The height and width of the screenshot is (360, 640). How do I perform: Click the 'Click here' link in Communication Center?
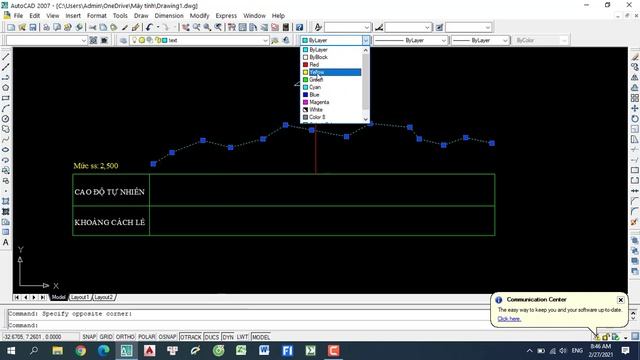pyautogui.click(x=509, y=319)
